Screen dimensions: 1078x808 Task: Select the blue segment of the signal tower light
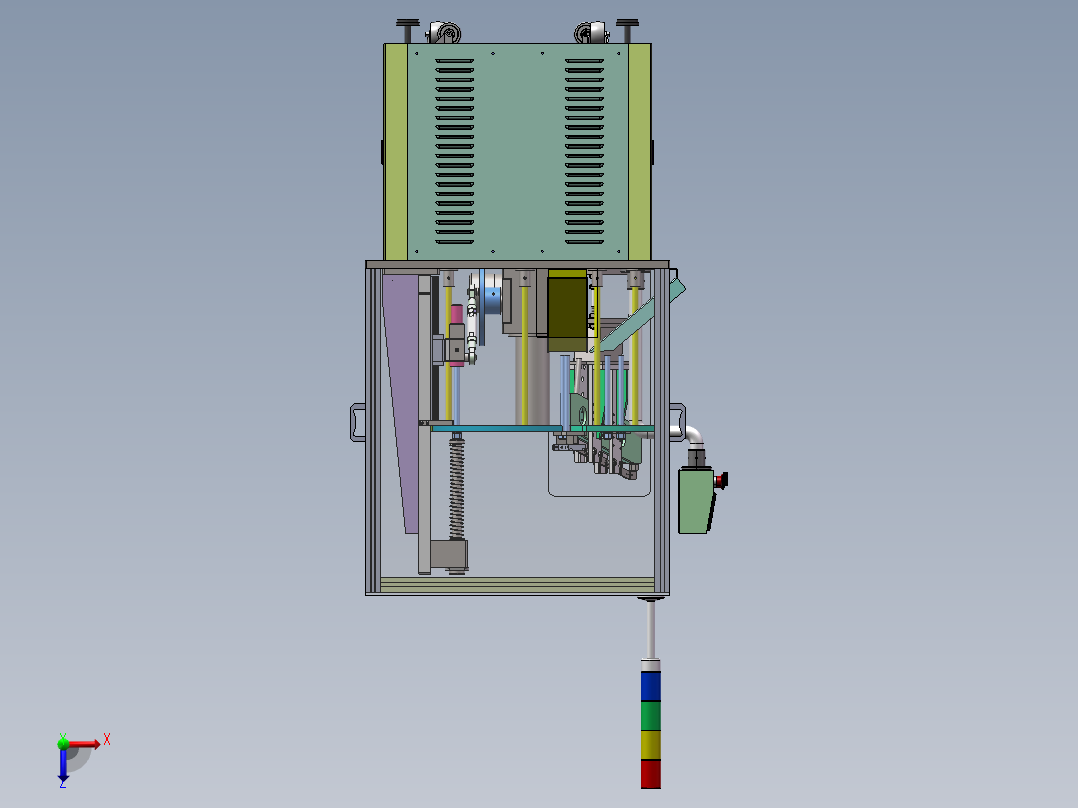[650, 686]
